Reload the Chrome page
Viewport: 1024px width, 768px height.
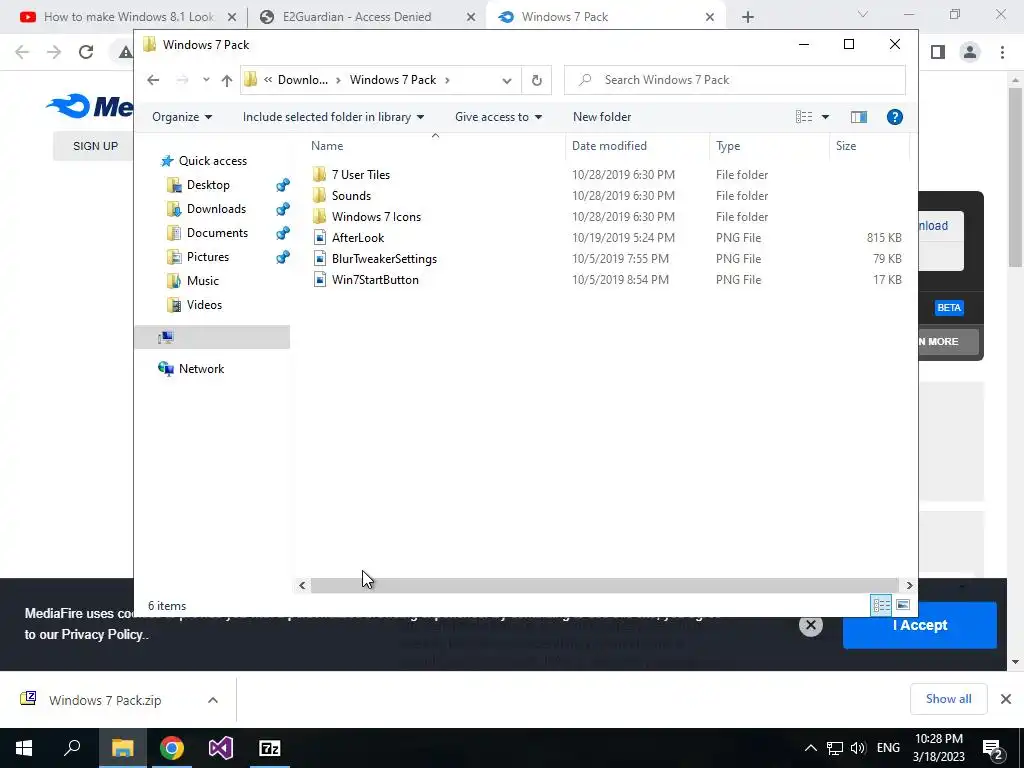point(86,52)
